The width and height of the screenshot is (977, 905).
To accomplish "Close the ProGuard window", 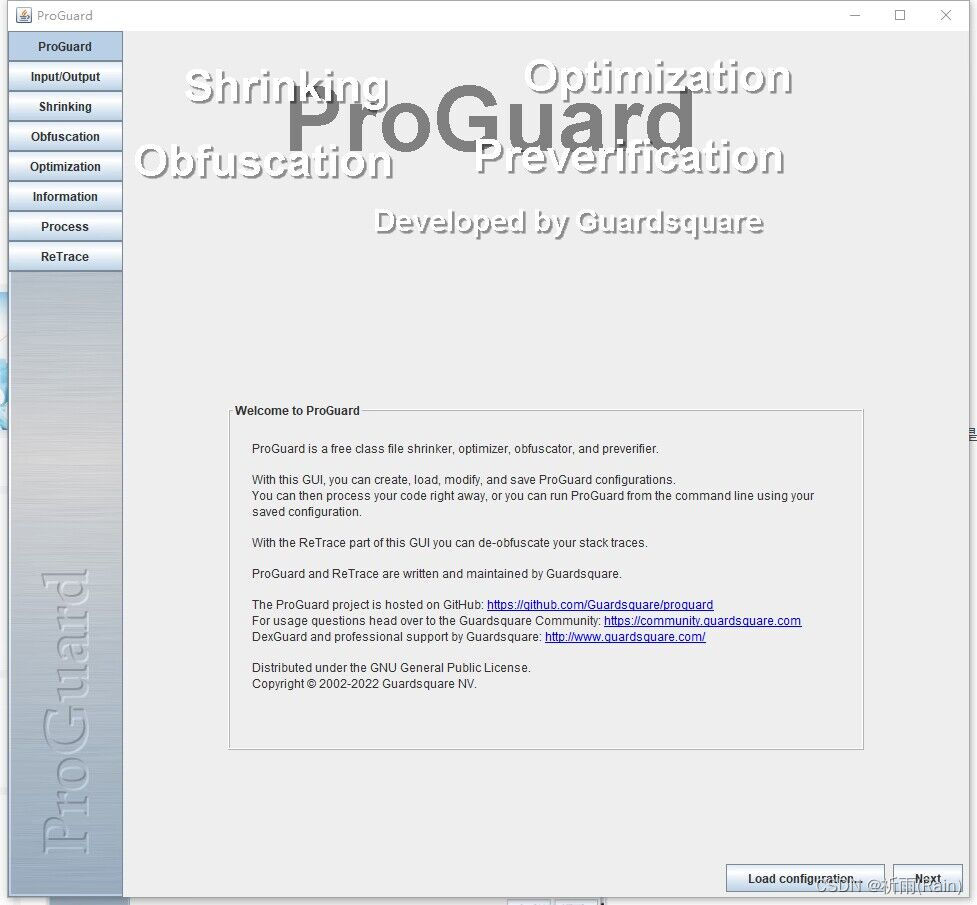I will tap(946, 15).
